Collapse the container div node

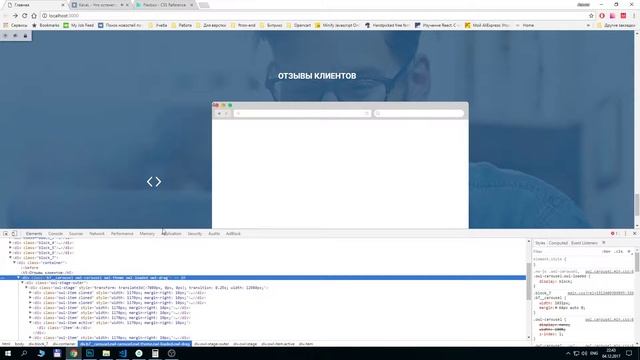pyautogui.click(x=14, y=262)
